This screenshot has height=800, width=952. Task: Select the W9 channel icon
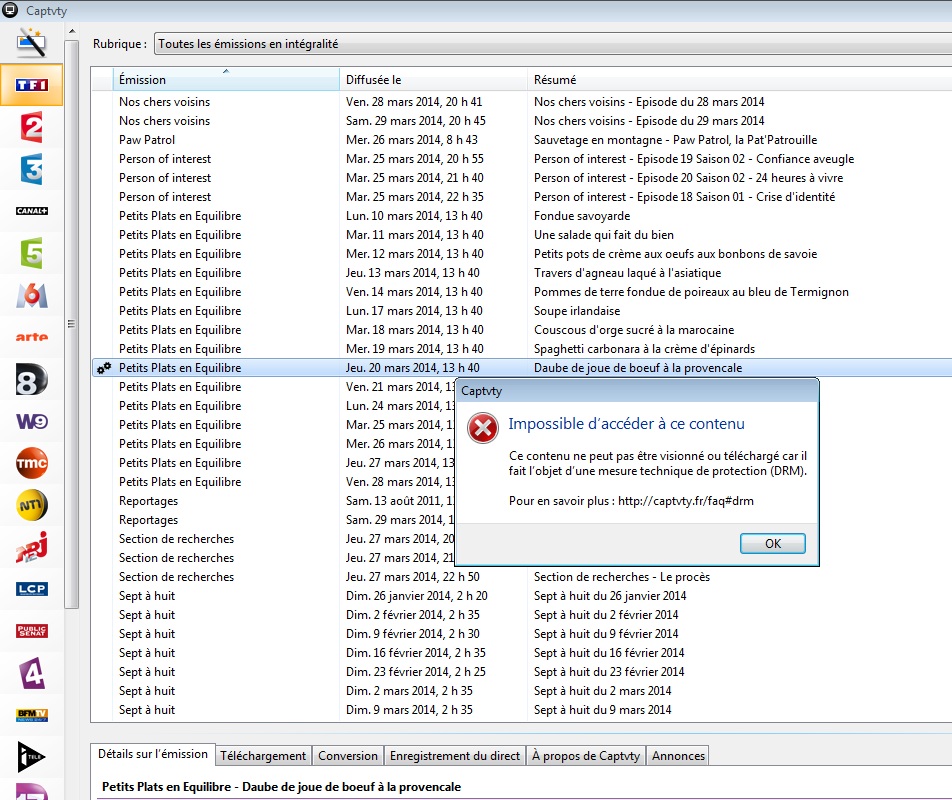(32, 421)
